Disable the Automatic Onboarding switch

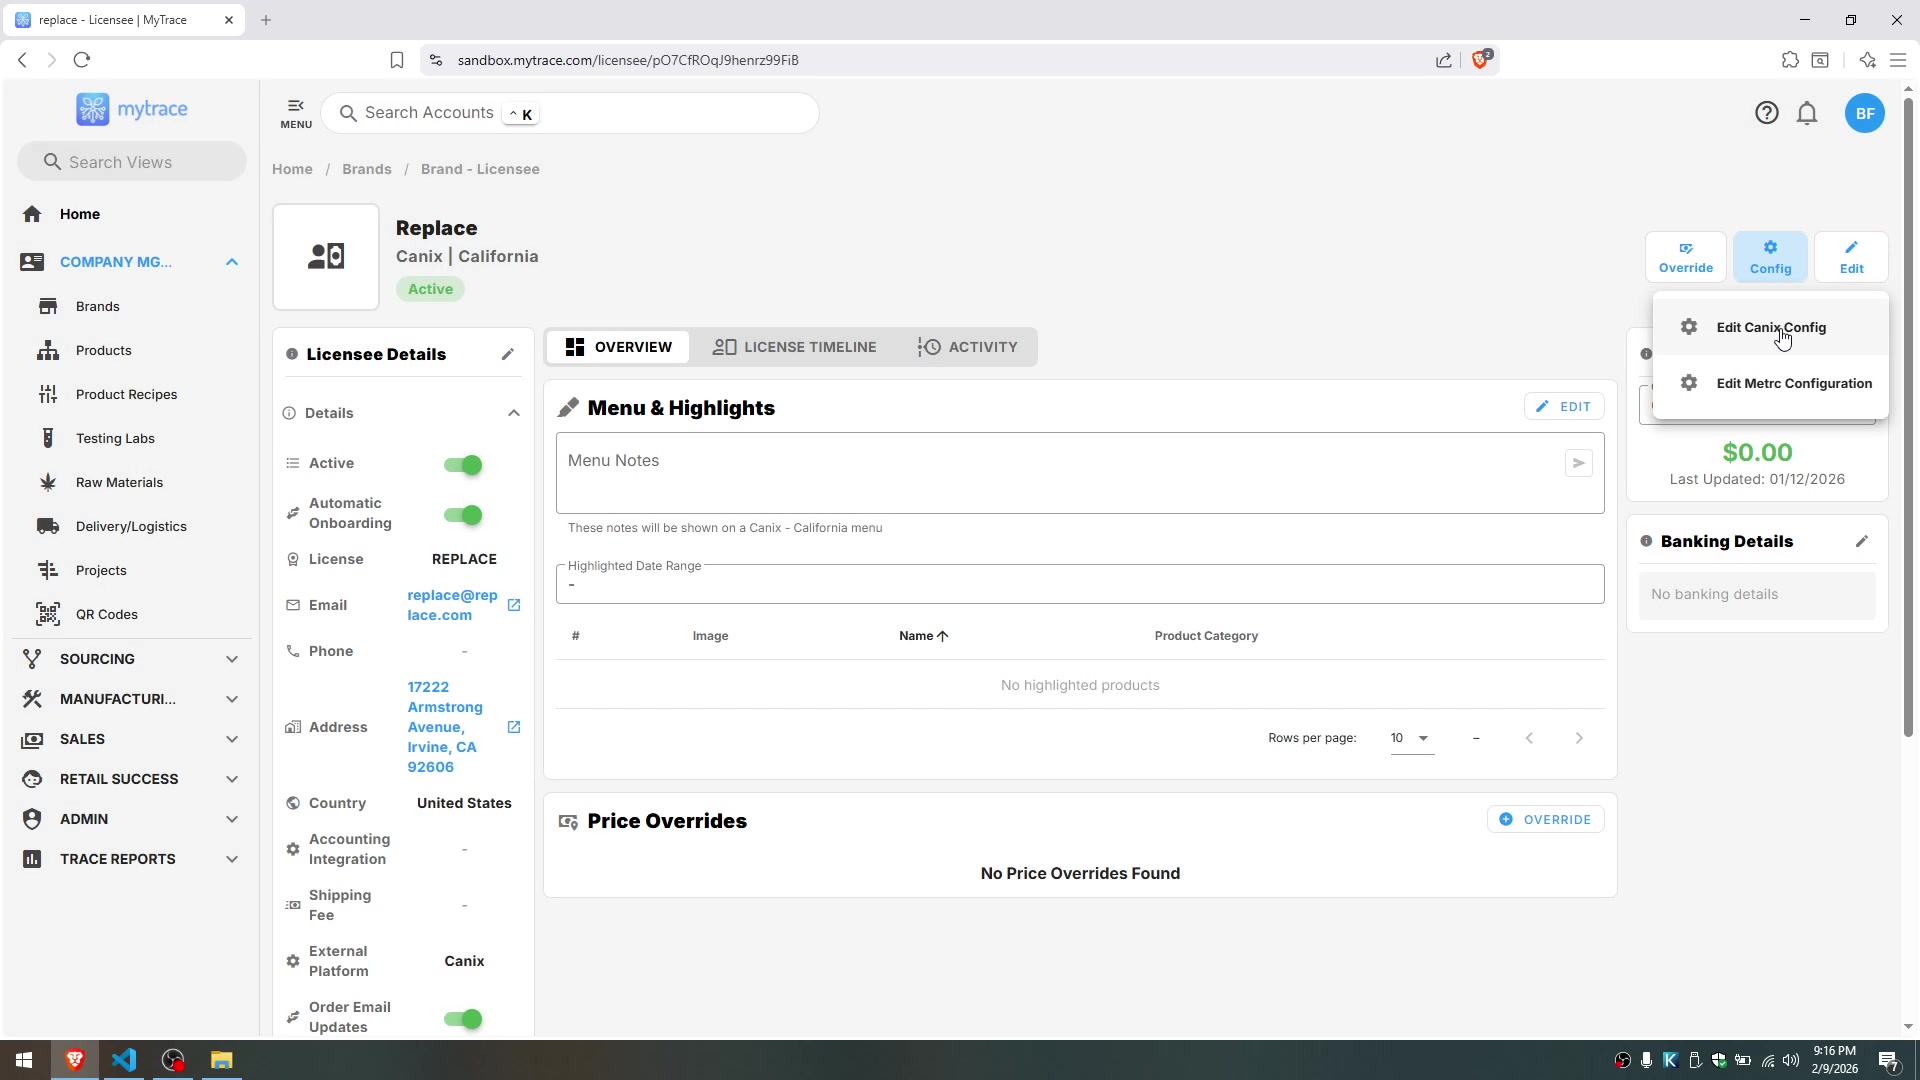(x=463, y=515)
